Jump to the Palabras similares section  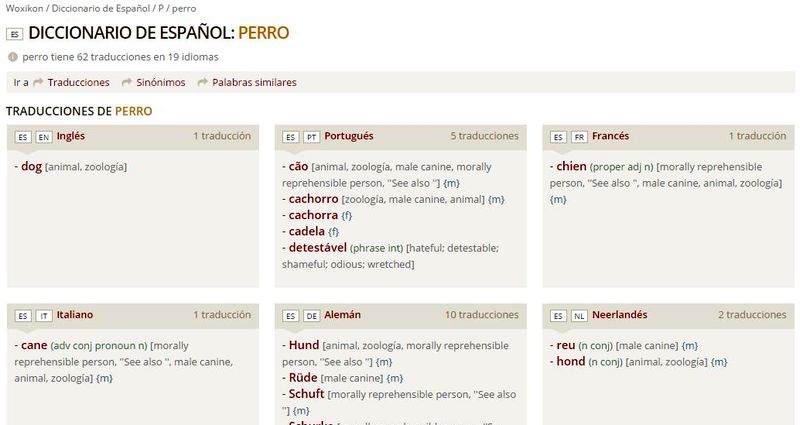[254, 82]
